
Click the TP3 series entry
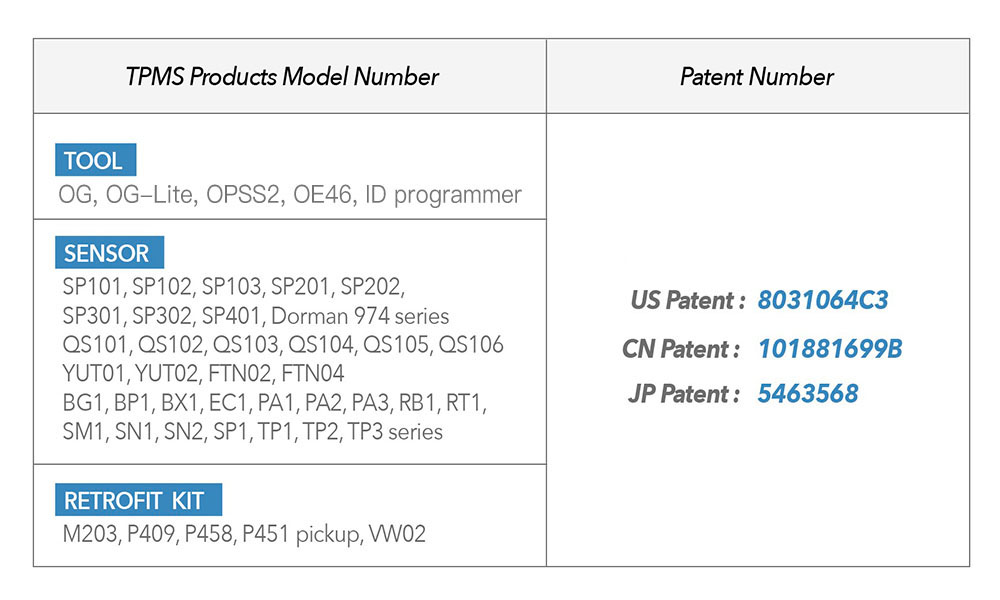coord(395,432)
